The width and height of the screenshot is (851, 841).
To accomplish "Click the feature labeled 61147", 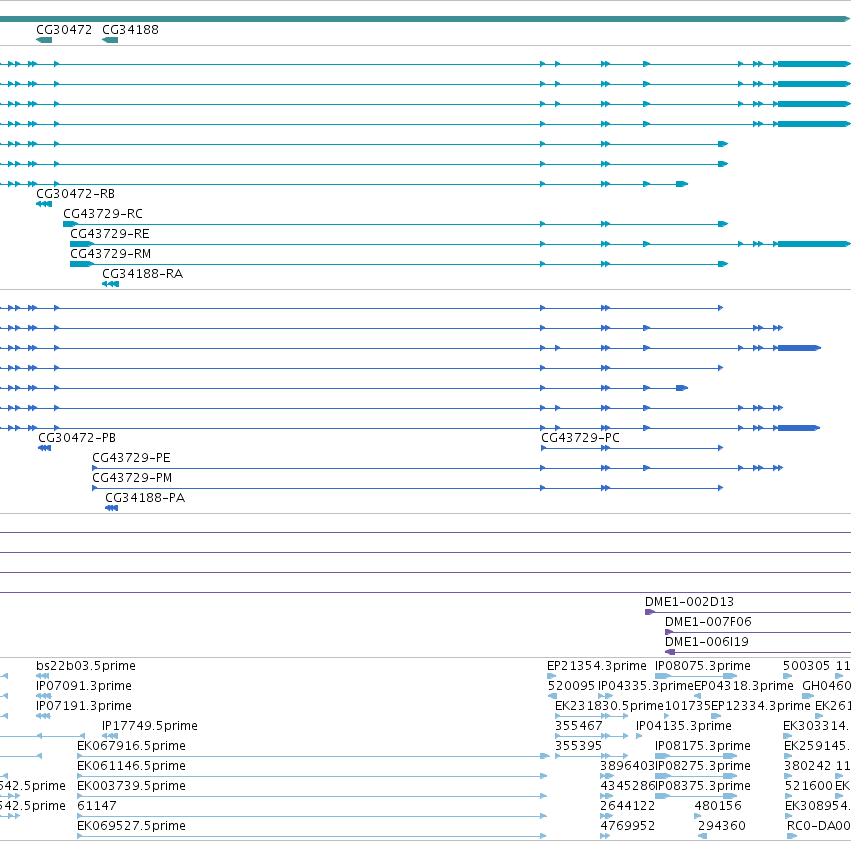I will [97, 806].
